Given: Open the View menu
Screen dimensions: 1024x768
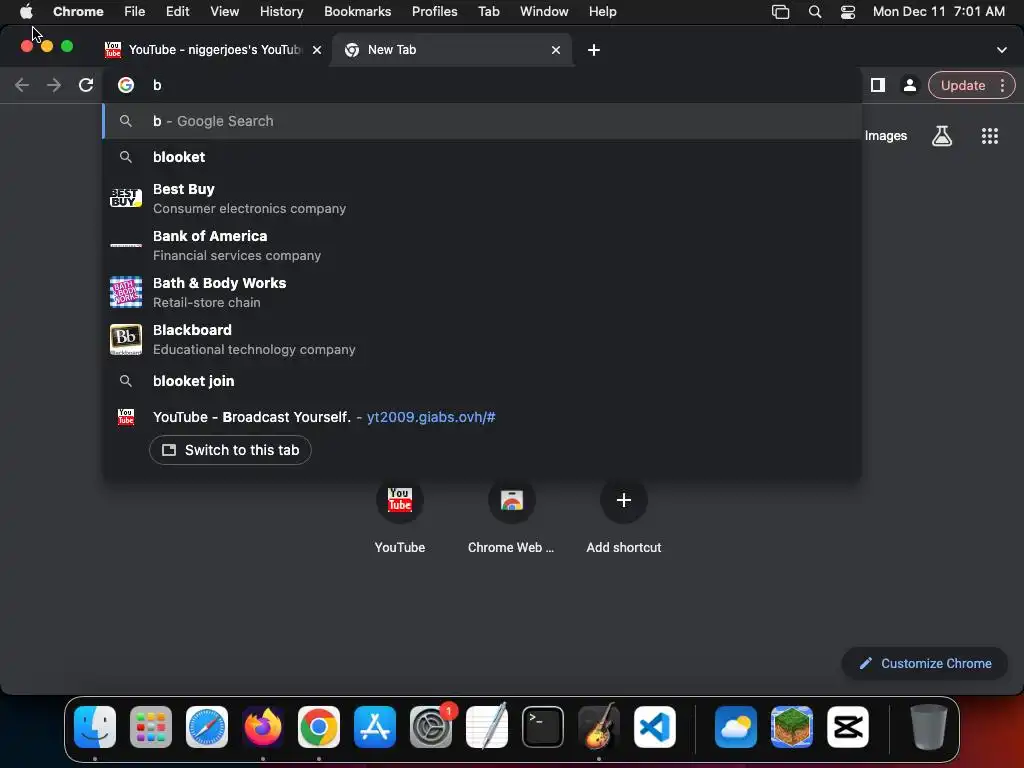Looking at the screenshot, I should [224, 11].
